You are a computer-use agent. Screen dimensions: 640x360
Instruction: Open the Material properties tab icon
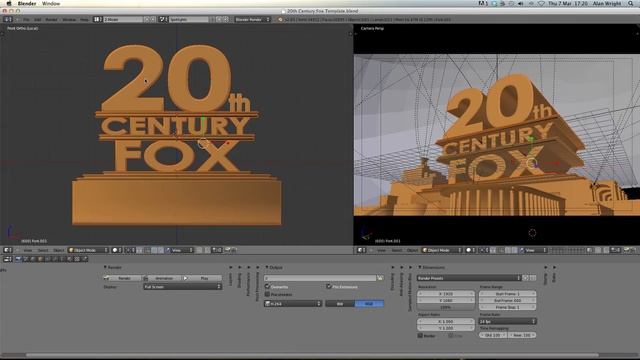click(x=69, y=259)
